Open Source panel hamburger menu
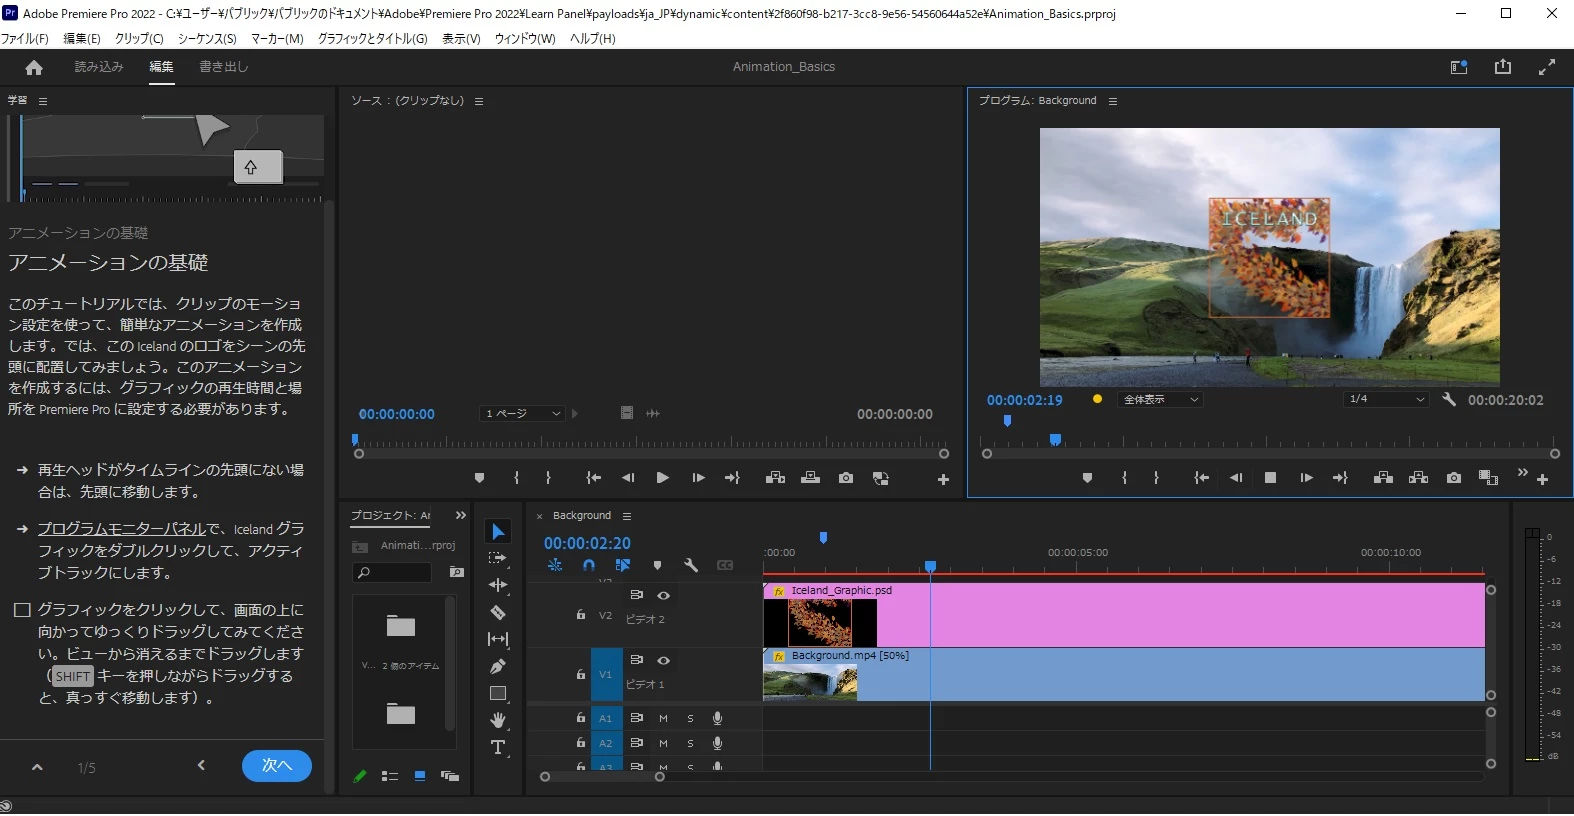 coord(479,101)
